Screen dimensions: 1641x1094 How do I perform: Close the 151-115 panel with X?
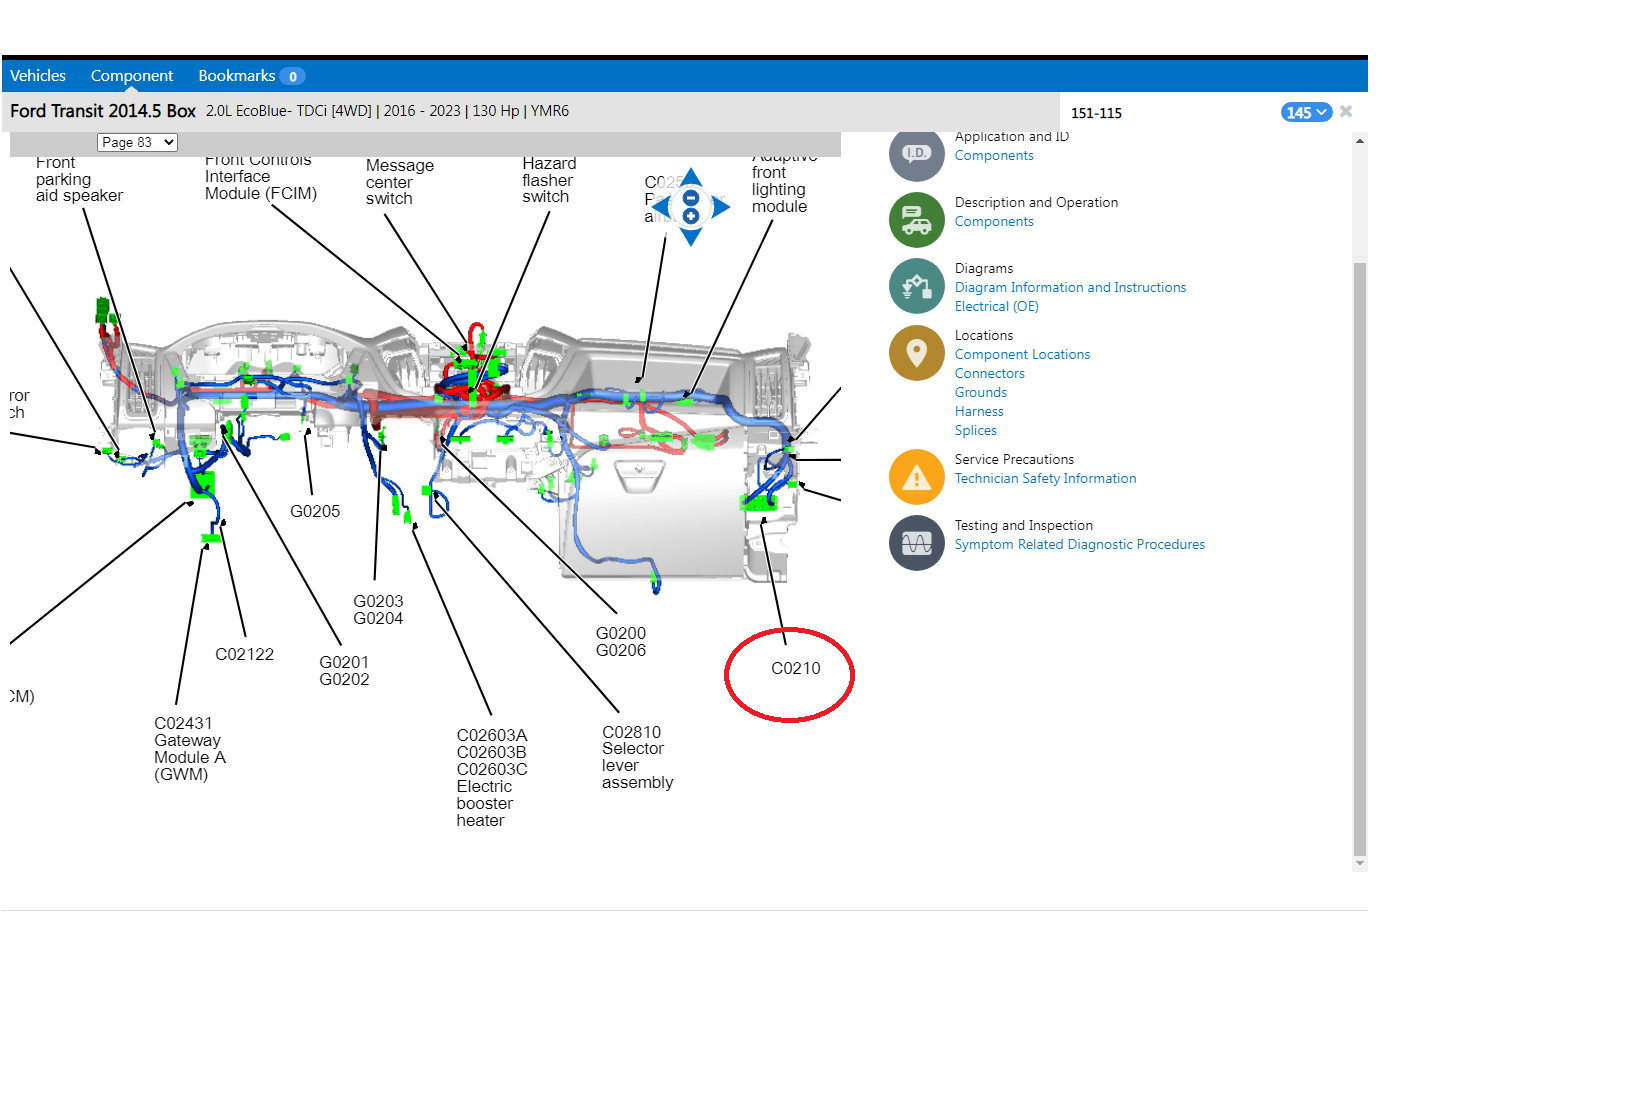click(x=1346, y=111)
